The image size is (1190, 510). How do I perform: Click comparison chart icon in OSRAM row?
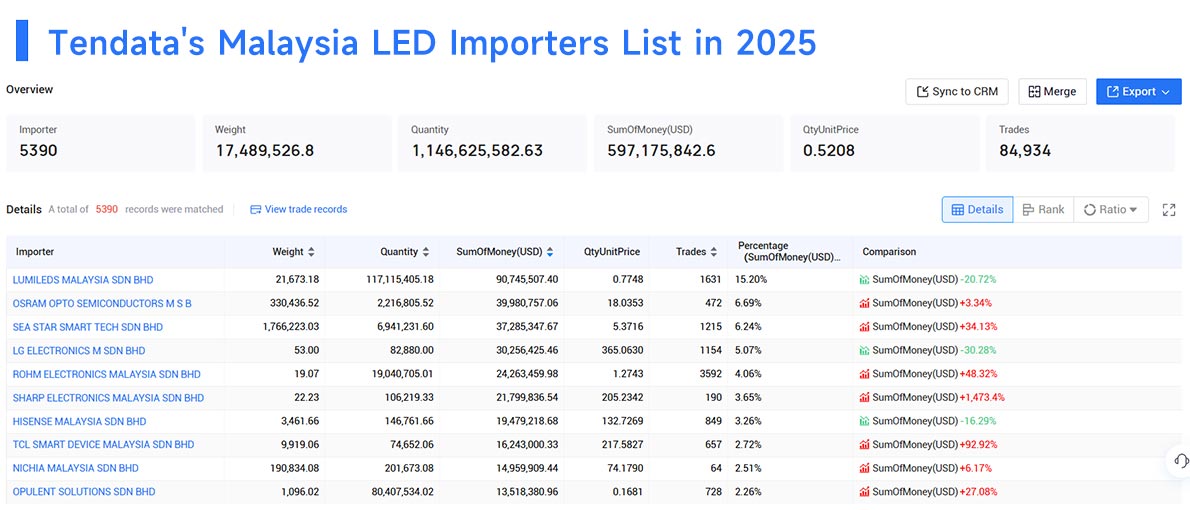click(864, 303)
